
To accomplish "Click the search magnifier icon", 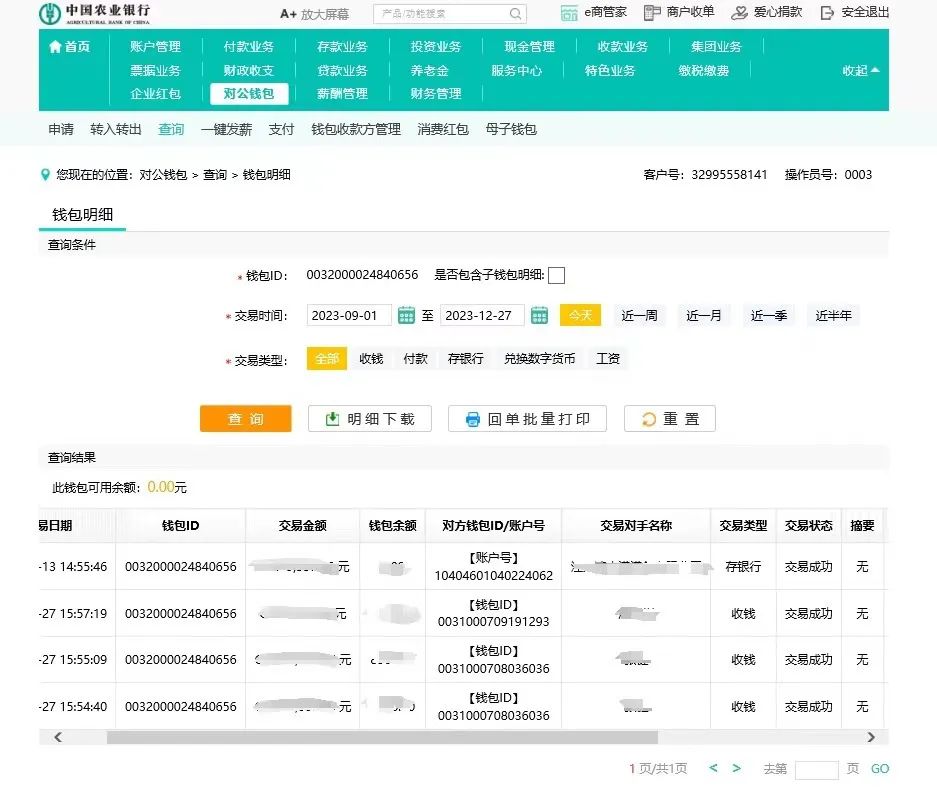I will pyautogui.click(x=515, y=14).
